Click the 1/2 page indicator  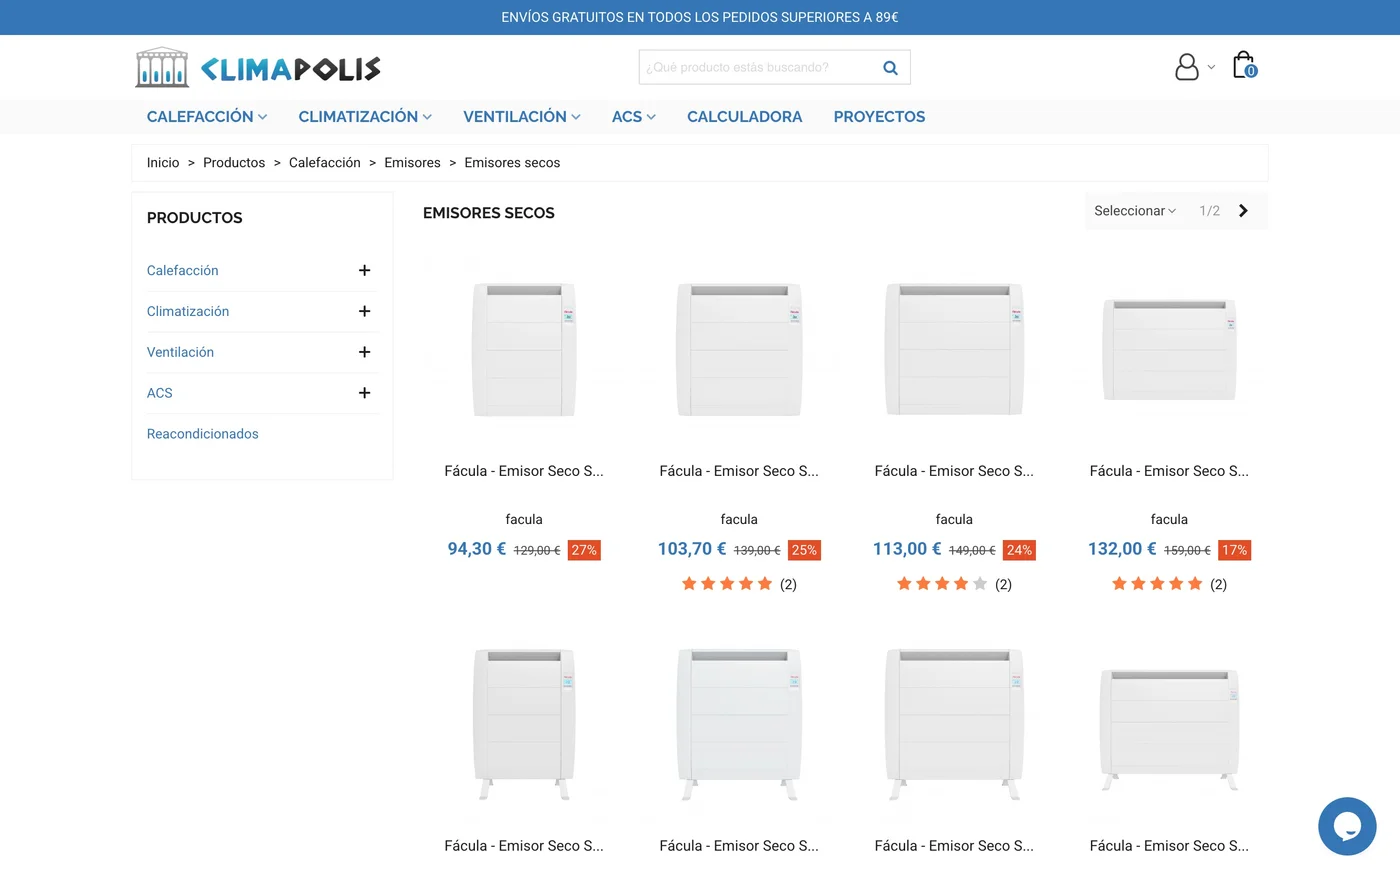[x=1209, y=211]
